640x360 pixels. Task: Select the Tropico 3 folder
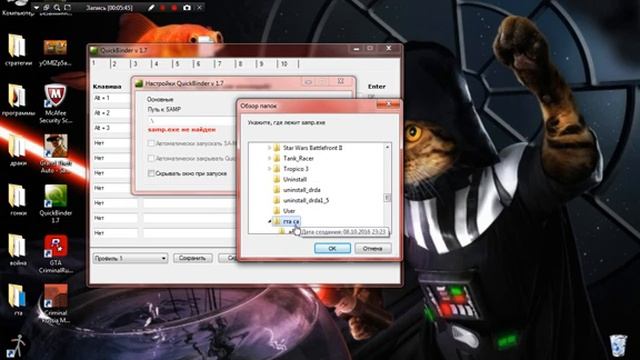point(296,169)
